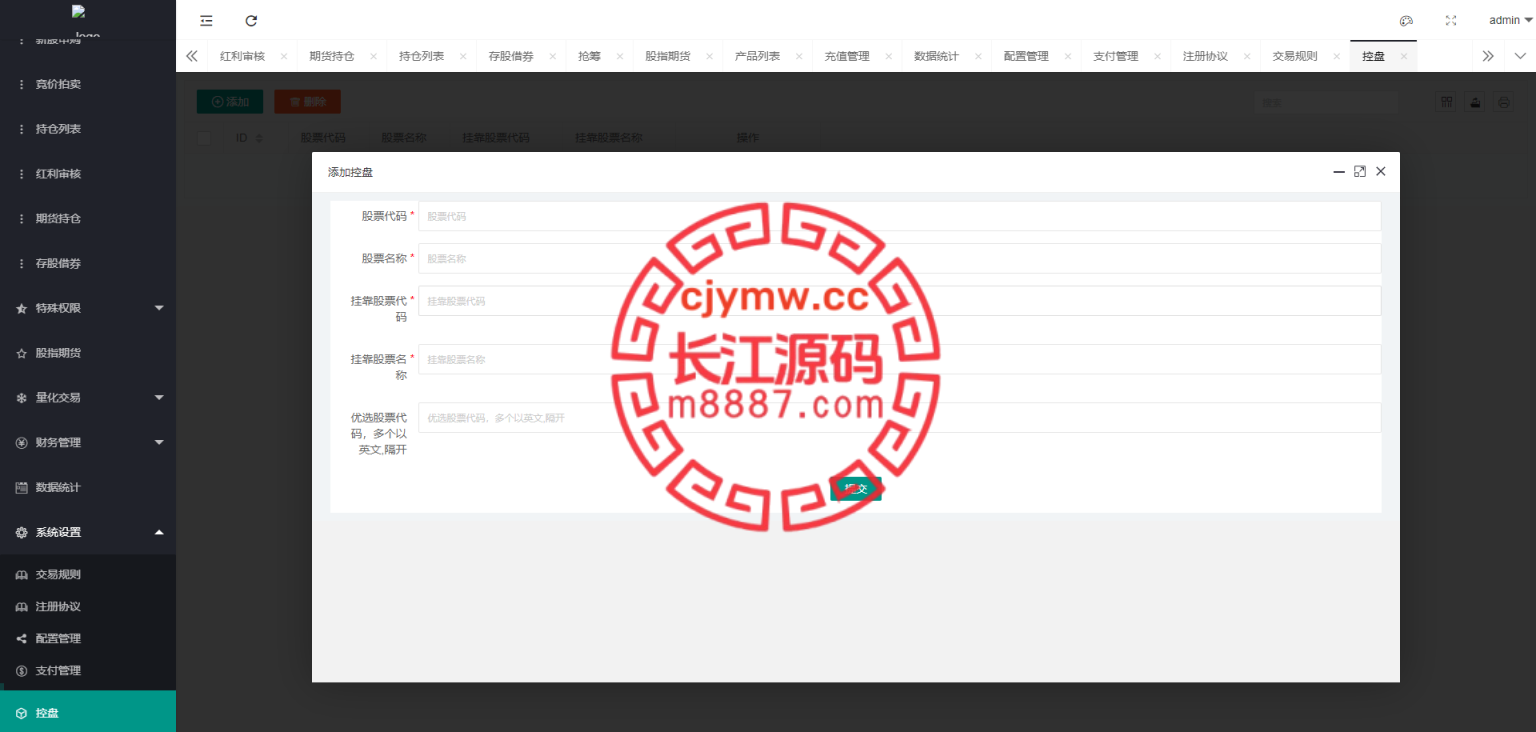Screen dimensions: 1536x732
Task: Click the 挂靠股票名称 input field
Action: coord(899,359)
